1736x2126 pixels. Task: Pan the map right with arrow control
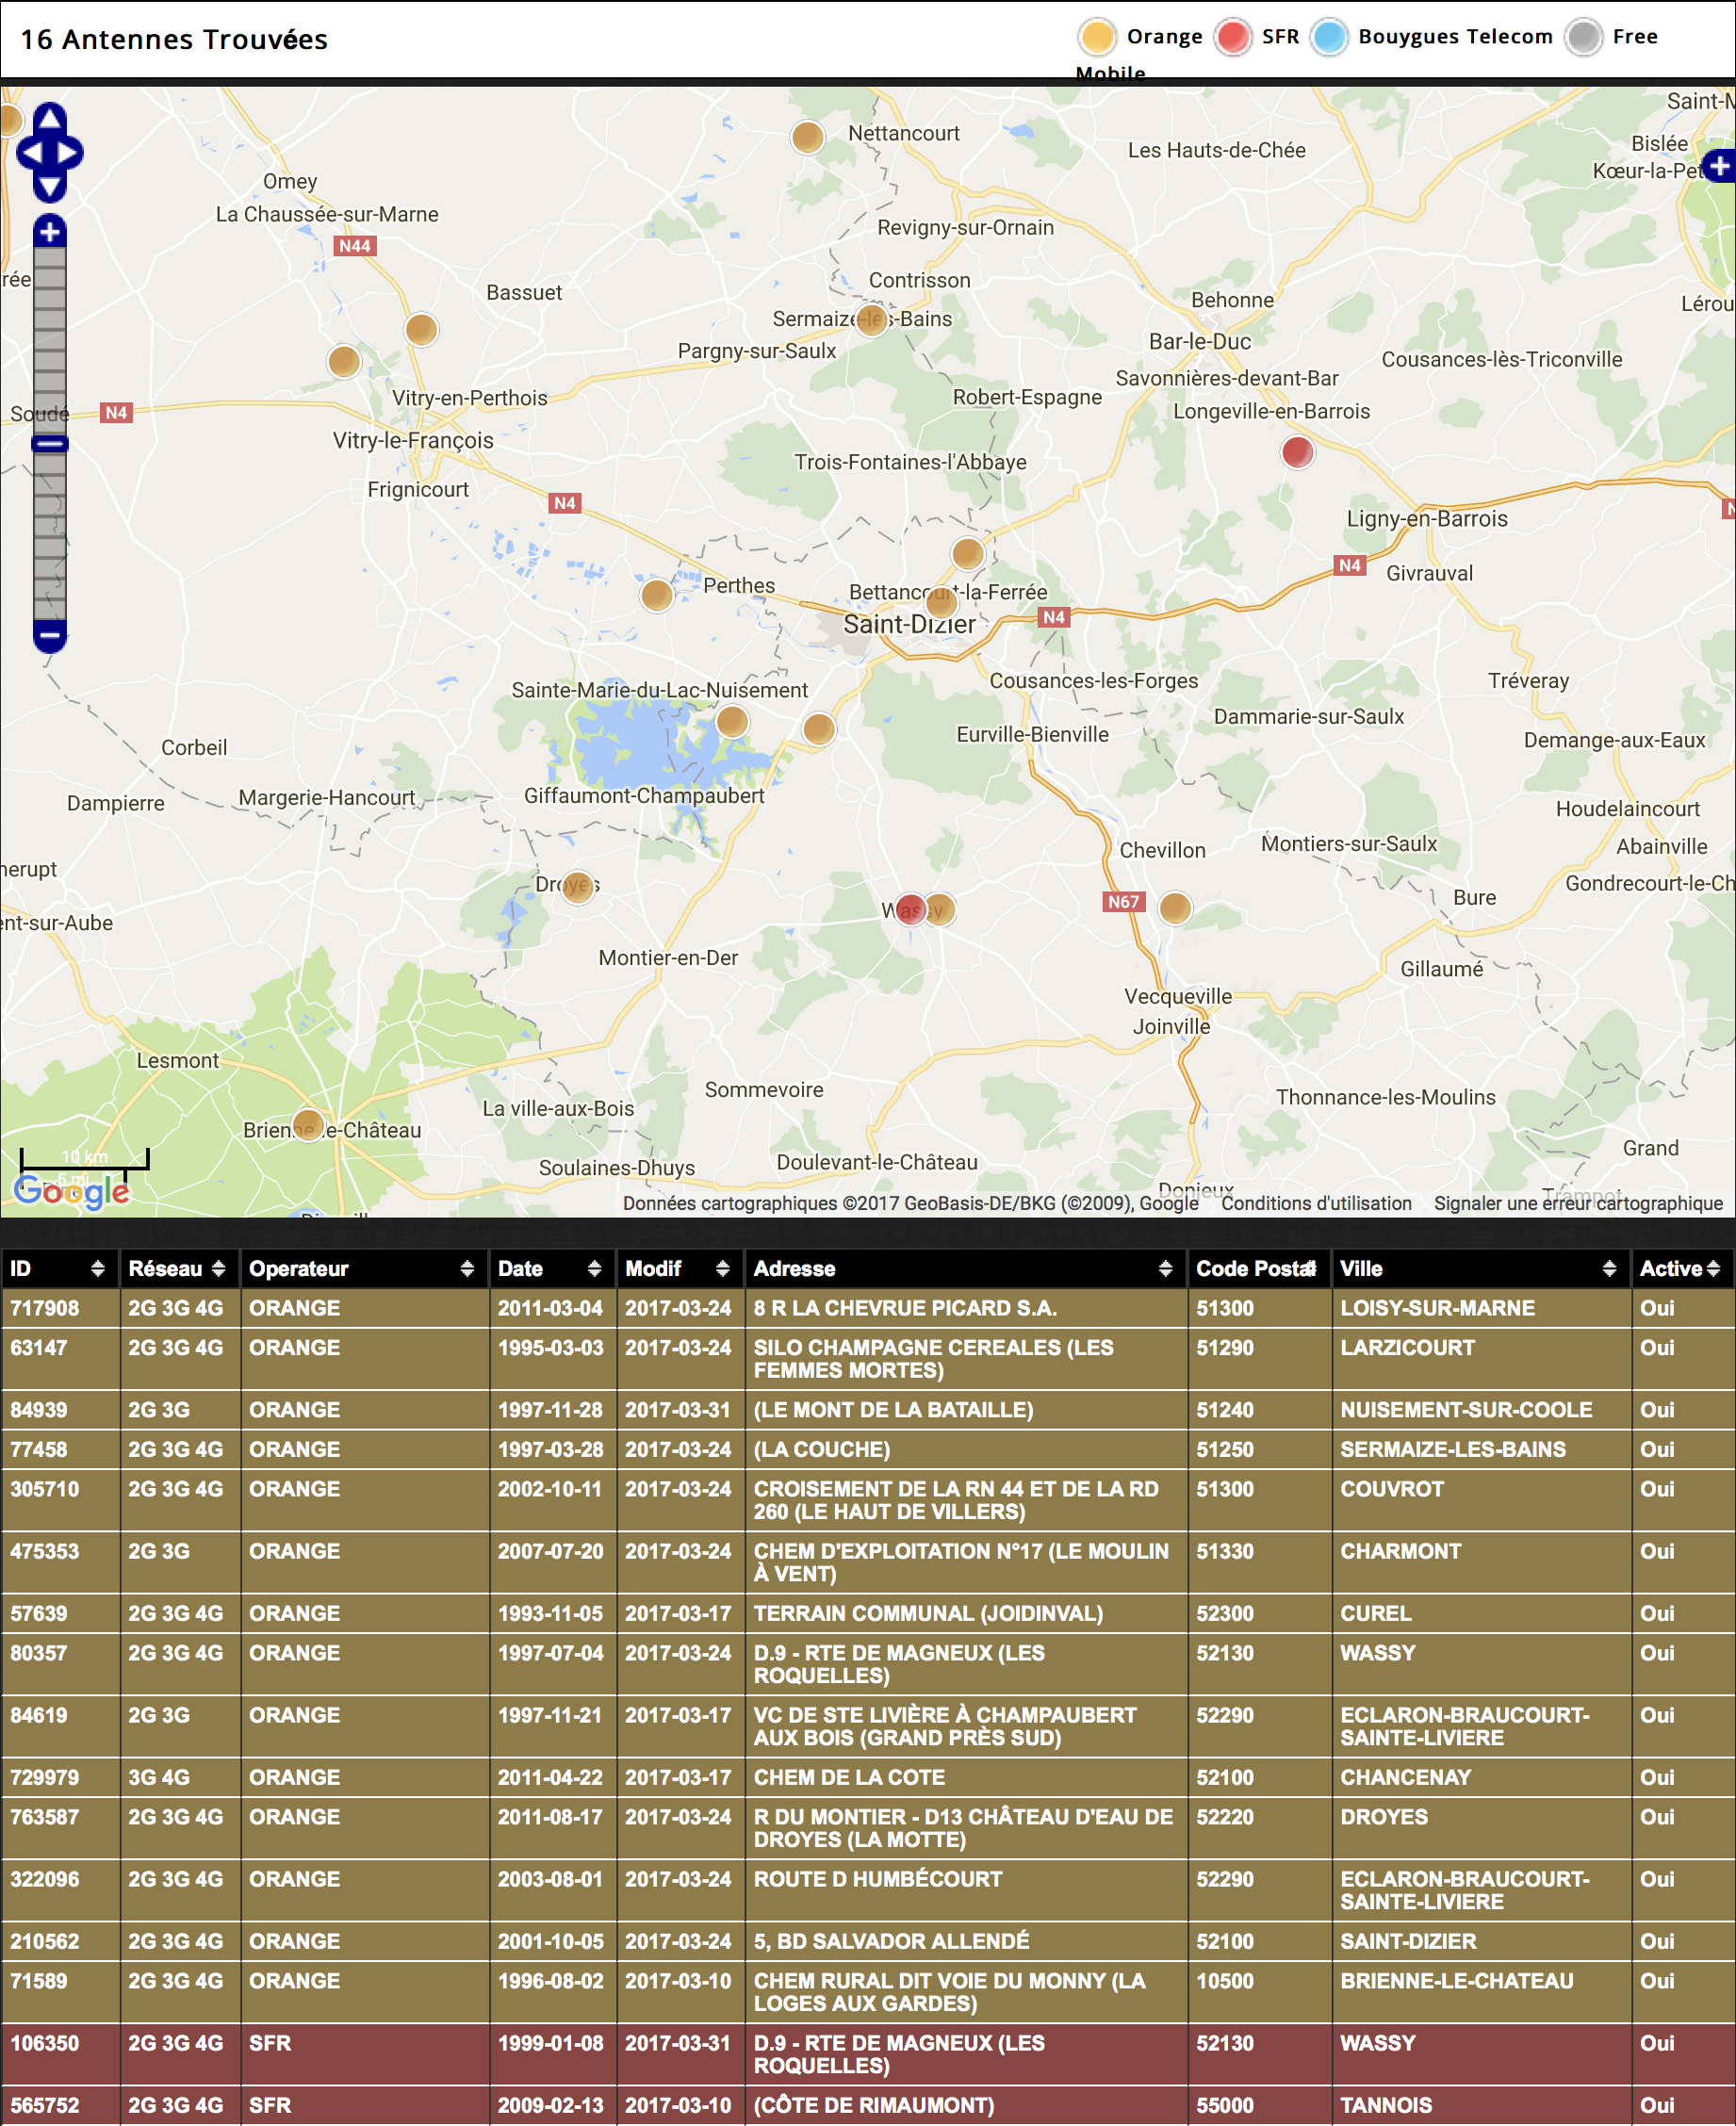click(x=69, y=153)
